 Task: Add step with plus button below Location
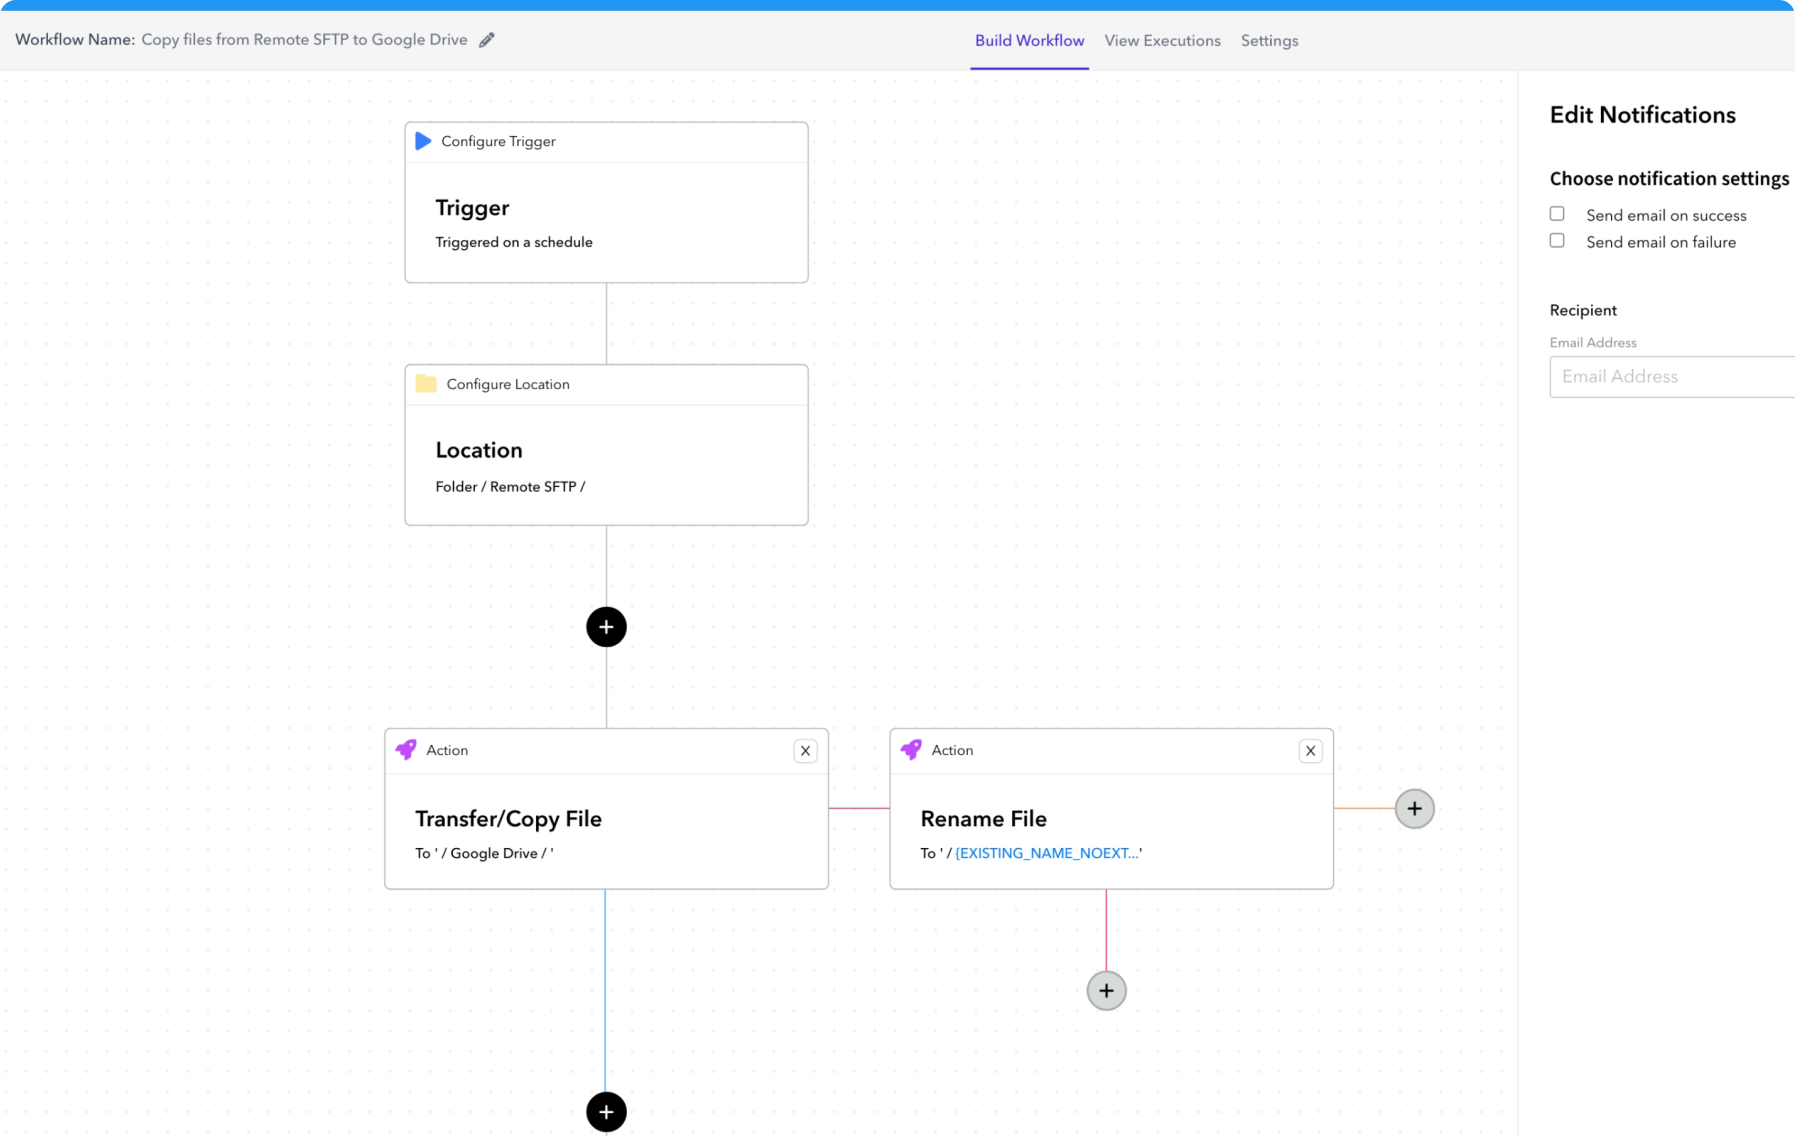tap(606, 627)
